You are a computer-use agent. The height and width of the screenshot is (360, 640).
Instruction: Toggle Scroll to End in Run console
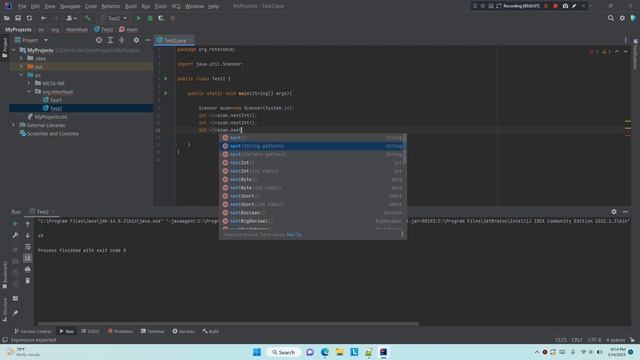[x=28, y=258]
